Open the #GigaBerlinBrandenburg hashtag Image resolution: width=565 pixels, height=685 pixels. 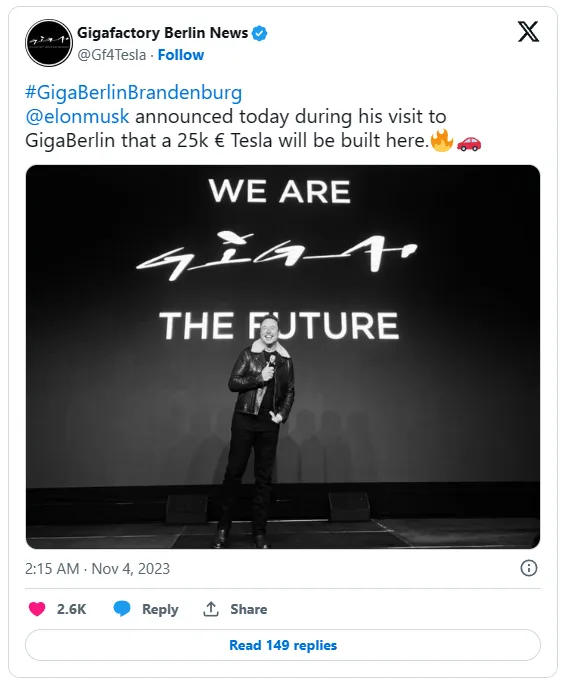click(133, 93)
